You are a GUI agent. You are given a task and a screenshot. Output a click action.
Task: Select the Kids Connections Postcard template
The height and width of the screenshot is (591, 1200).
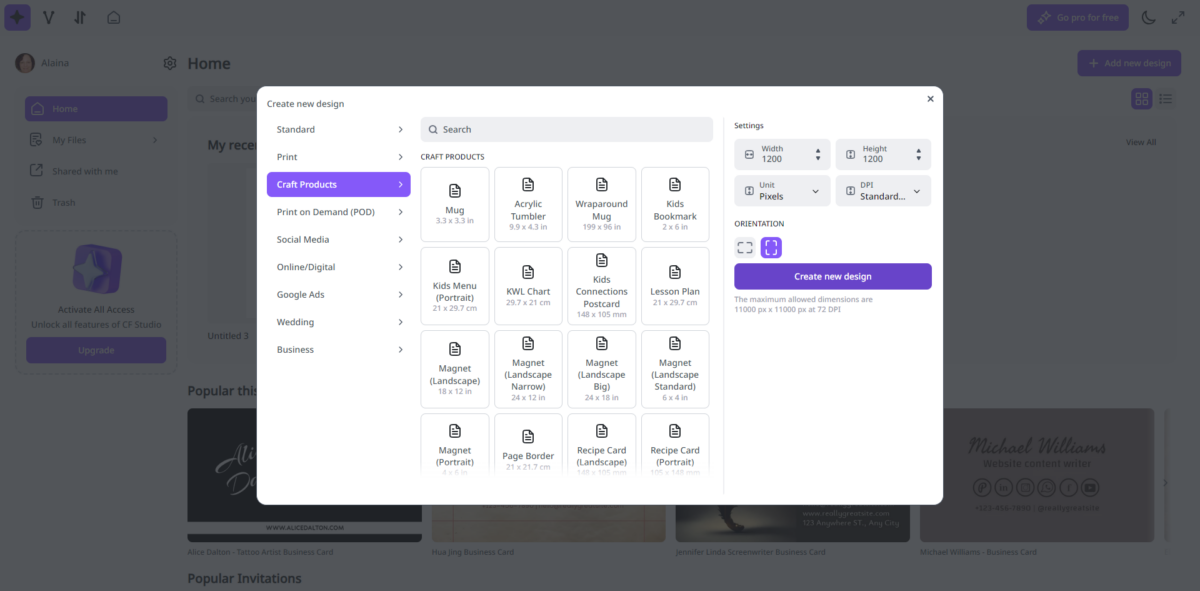[x=602, y=286]
